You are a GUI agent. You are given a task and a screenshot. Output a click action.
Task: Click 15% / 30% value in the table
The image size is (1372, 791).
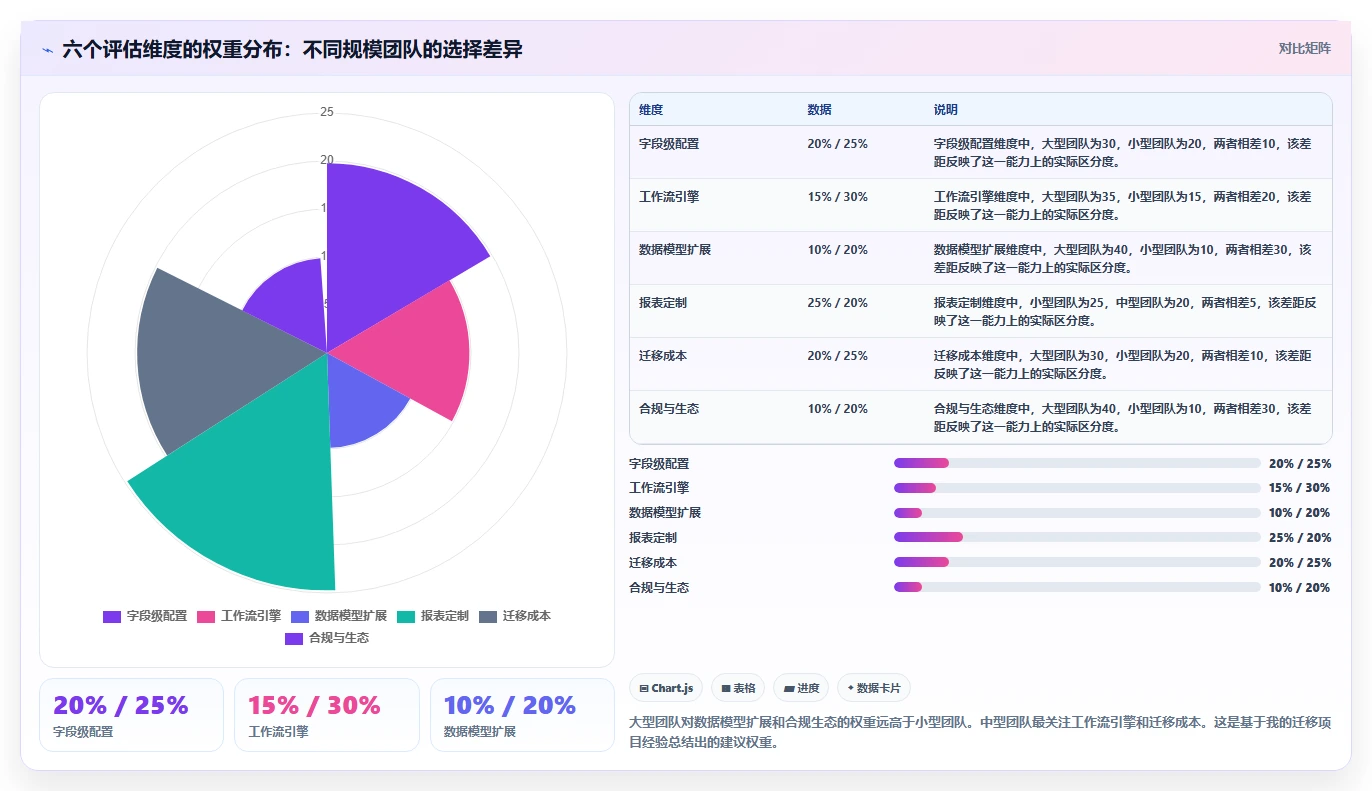click(838, 196)
